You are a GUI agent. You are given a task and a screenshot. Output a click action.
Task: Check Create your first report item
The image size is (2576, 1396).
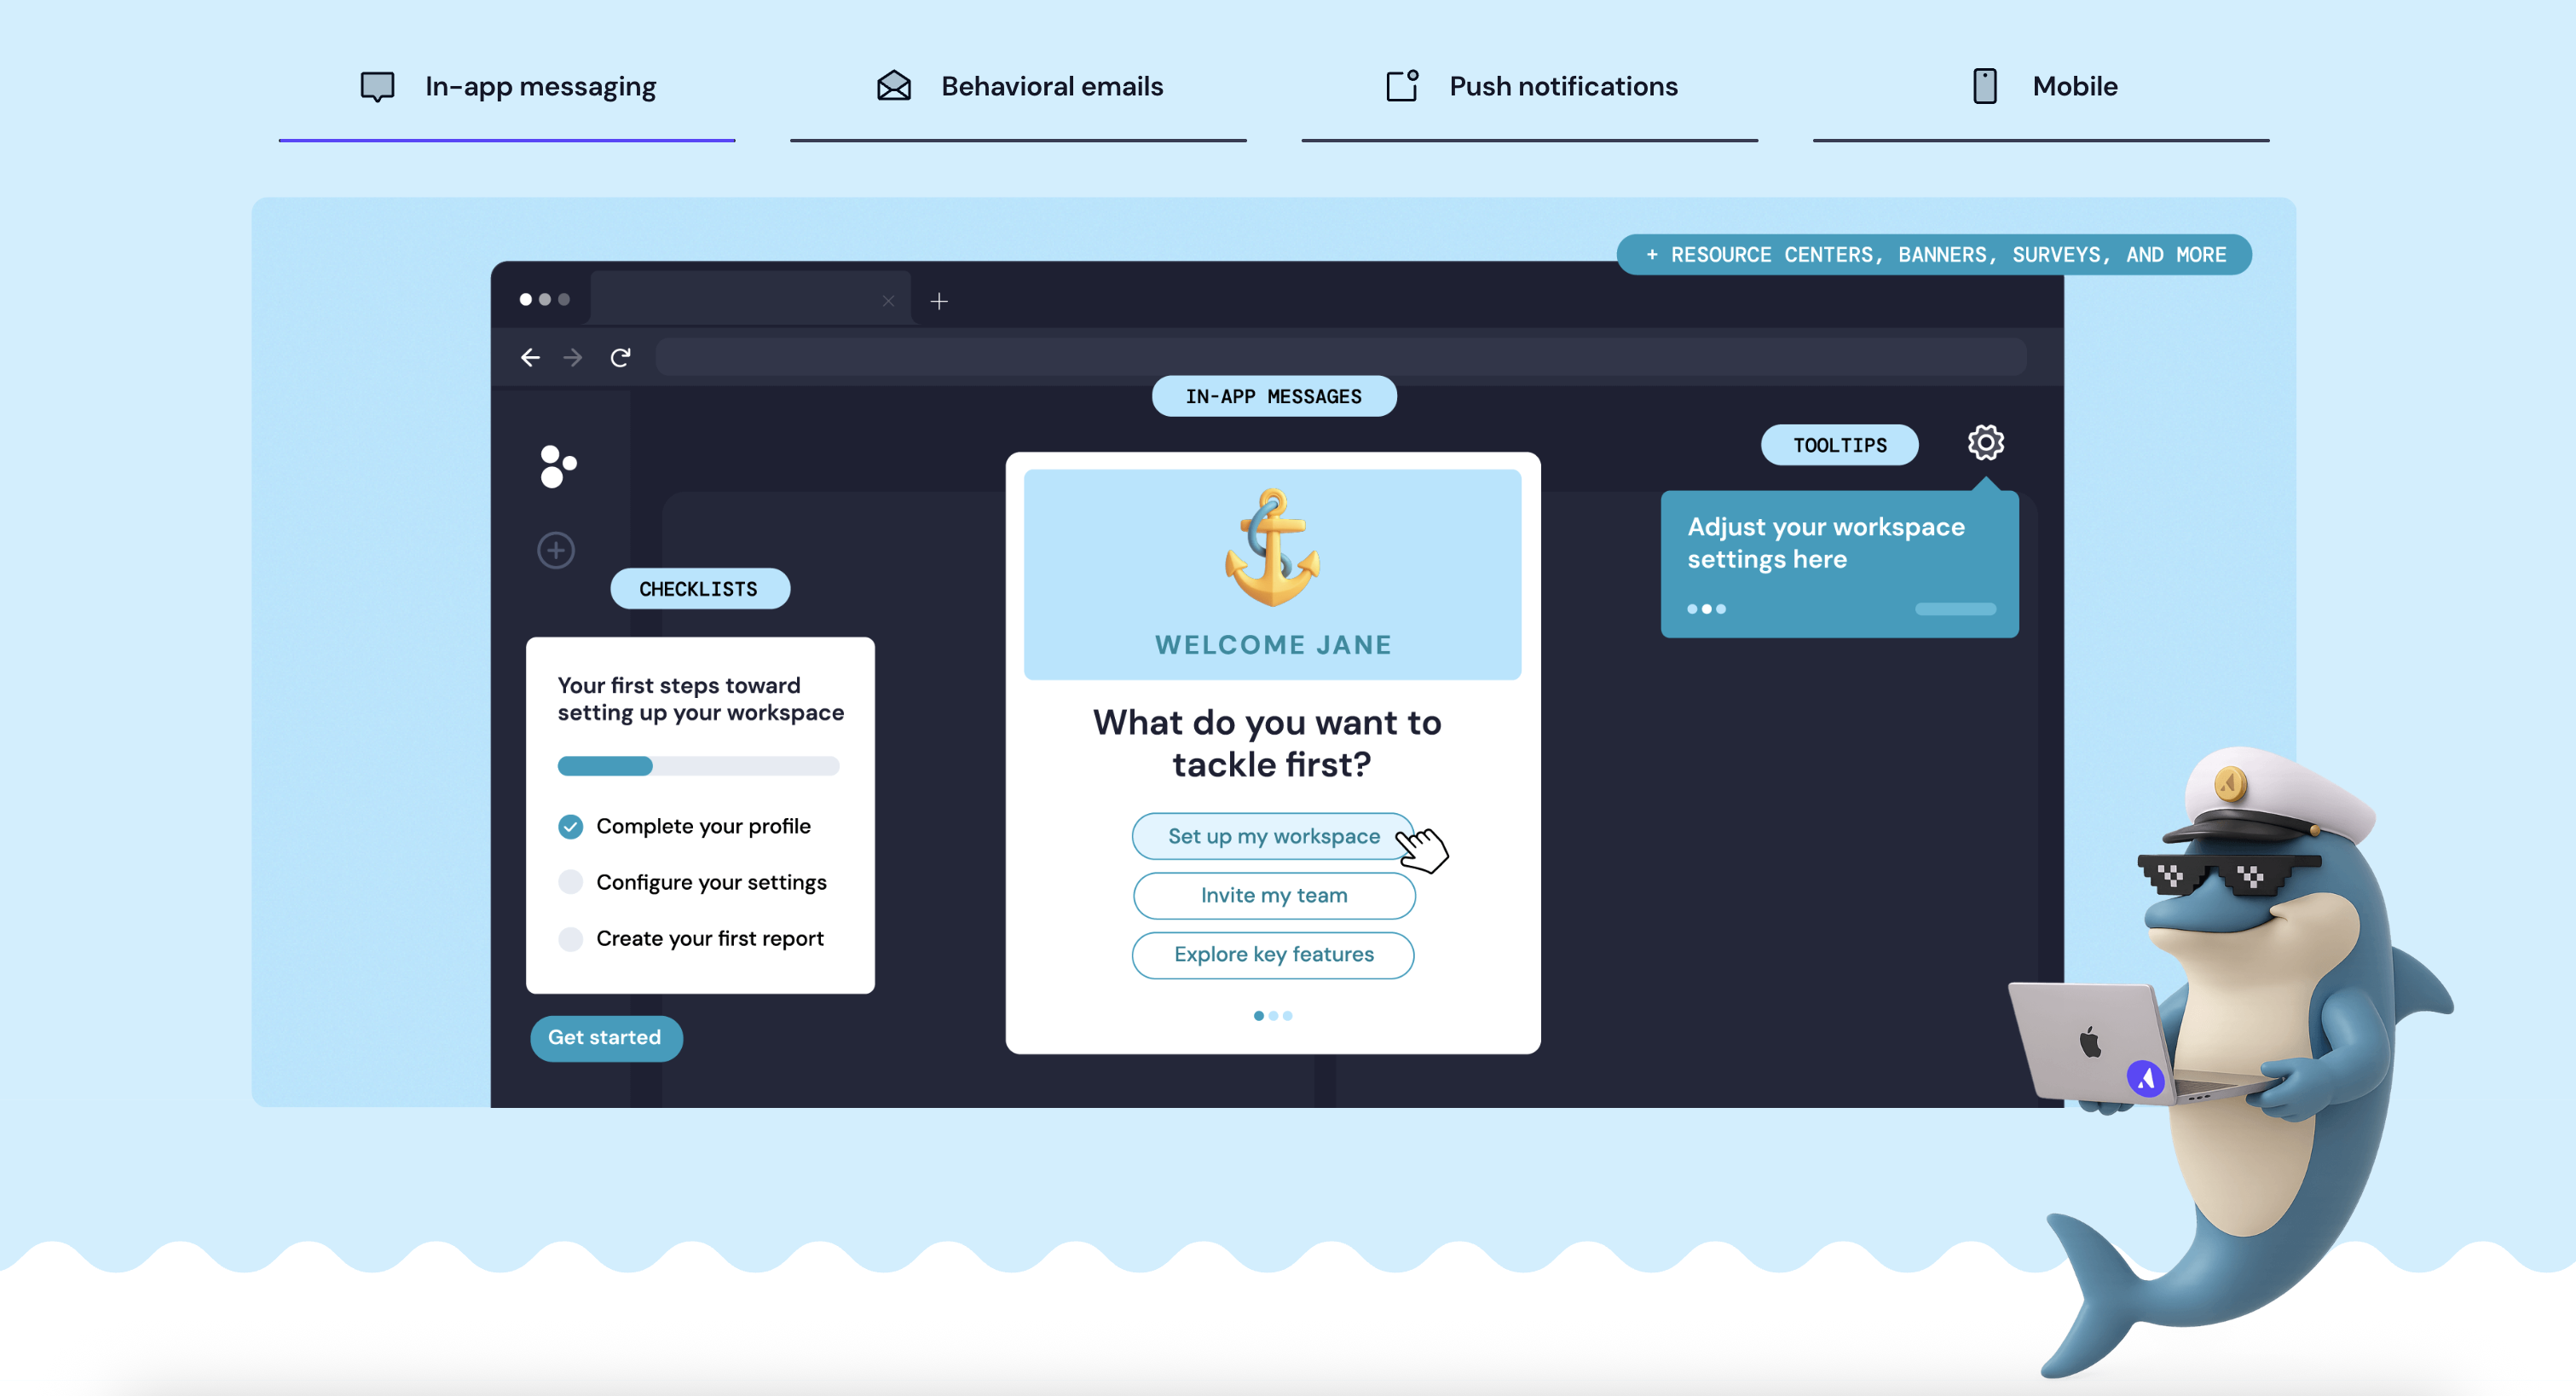(x=570, y=938)
